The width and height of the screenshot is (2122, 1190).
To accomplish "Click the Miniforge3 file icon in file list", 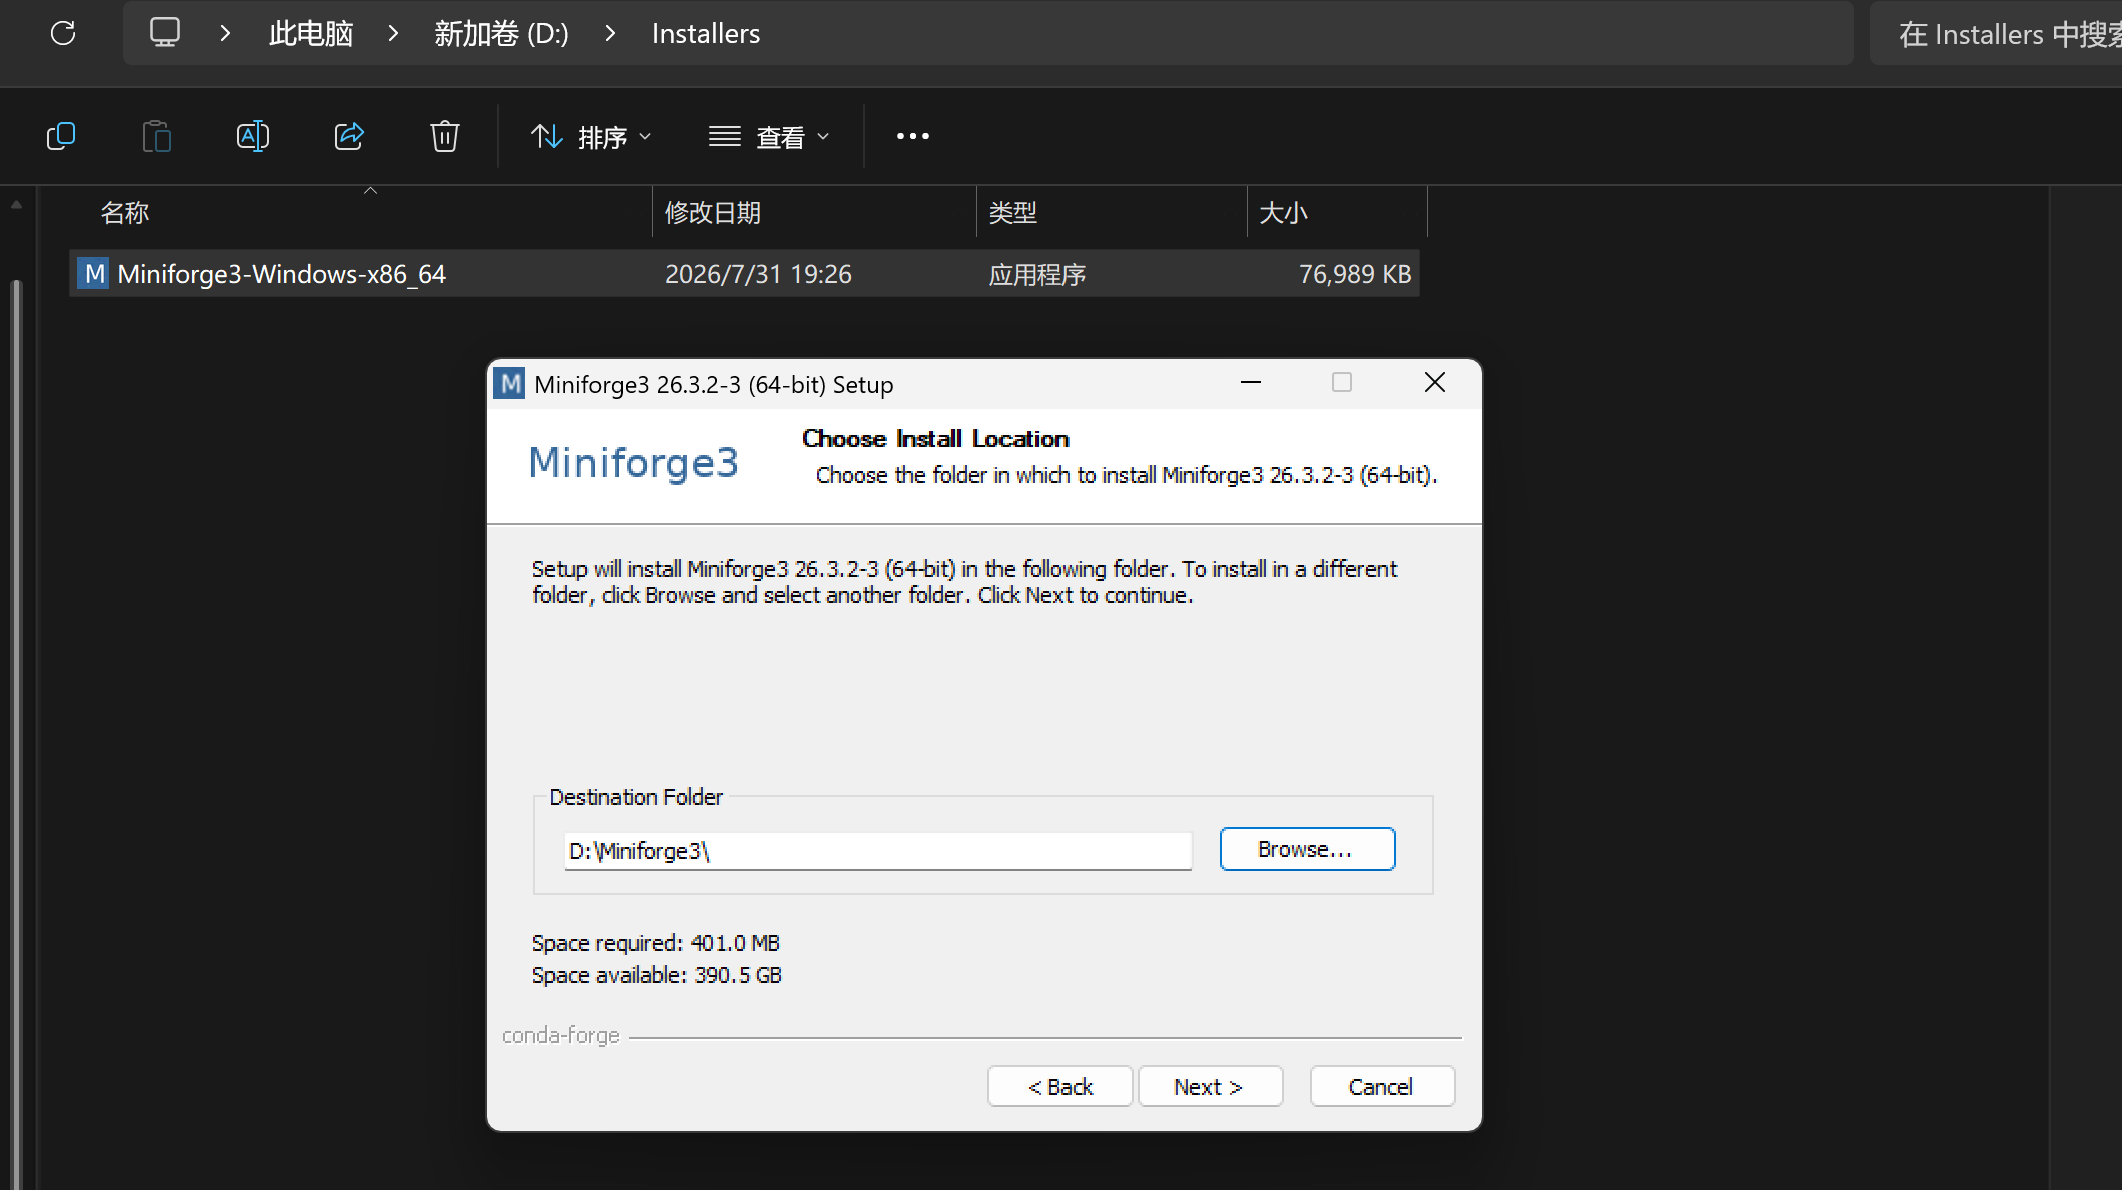I will click(x=95, y=274).
